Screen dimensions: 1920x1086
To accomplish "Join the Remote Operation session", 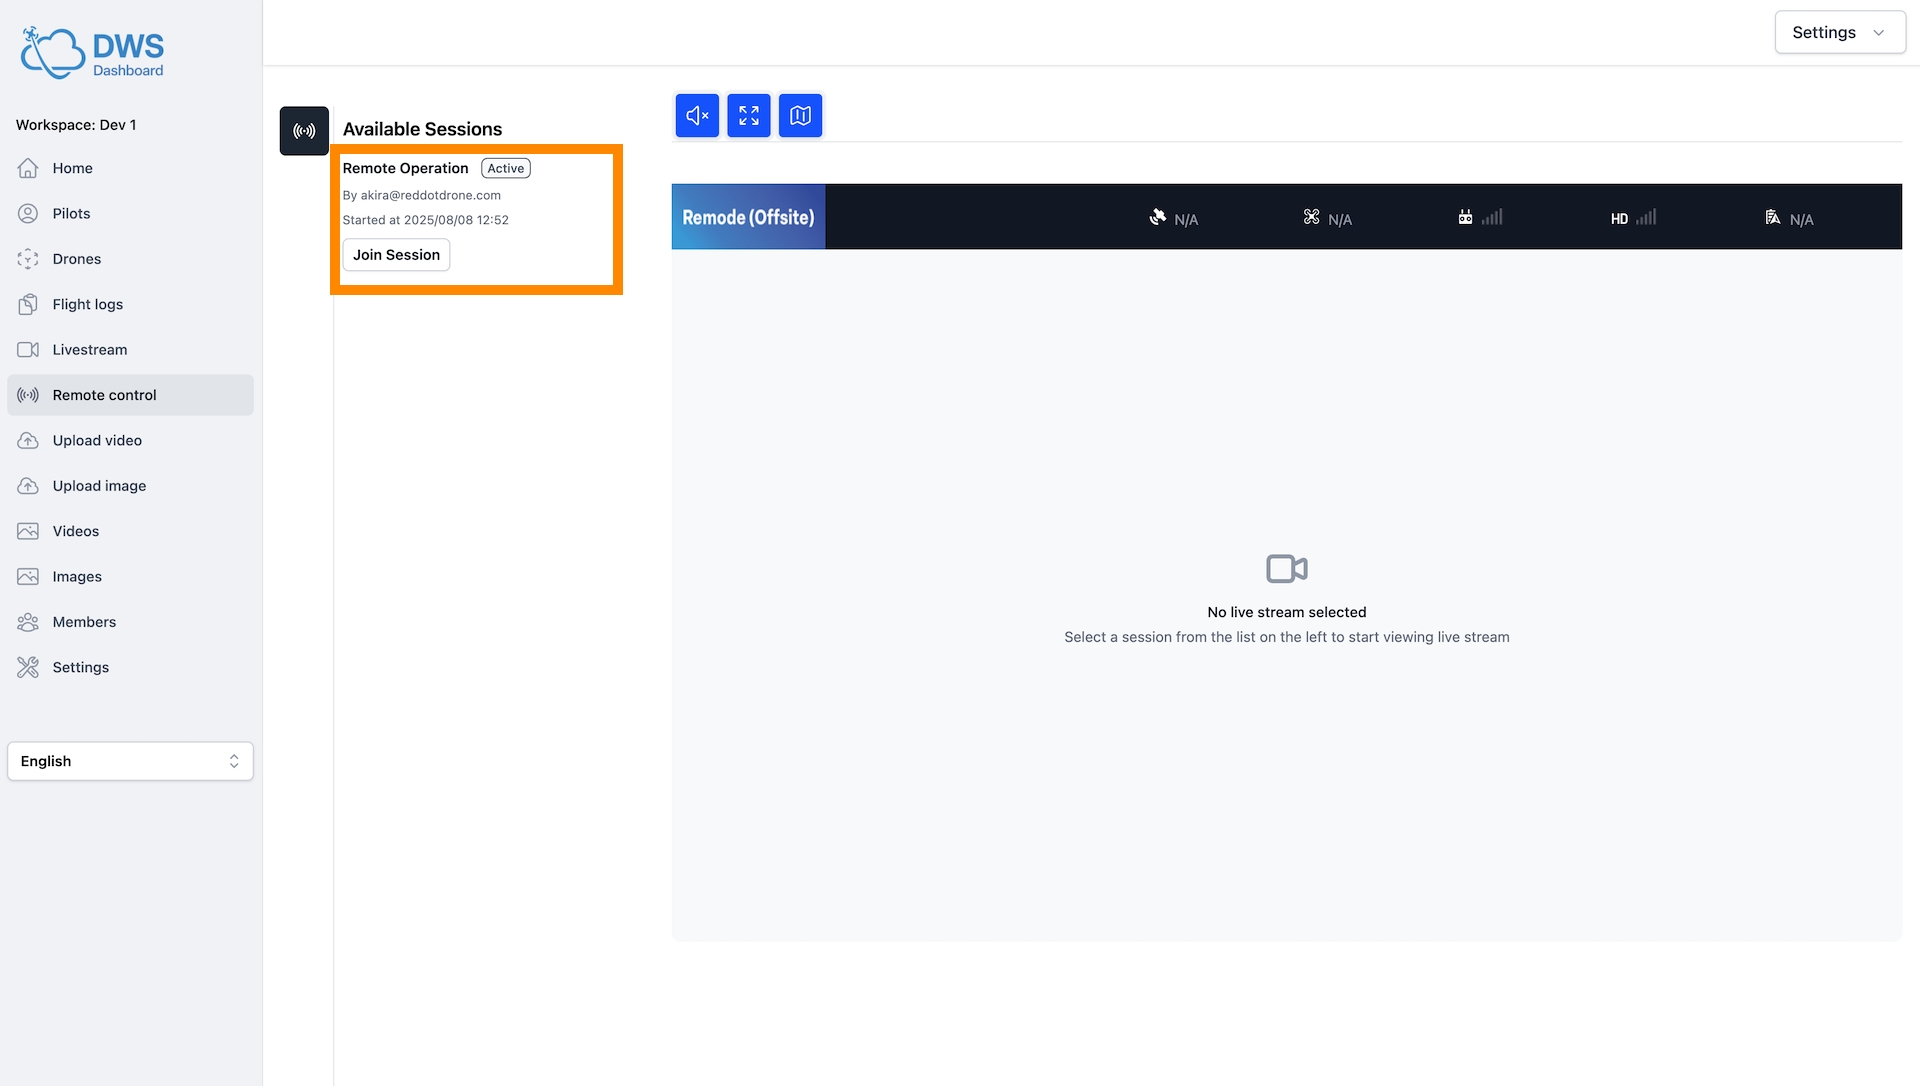I will (x=396, y=255).
